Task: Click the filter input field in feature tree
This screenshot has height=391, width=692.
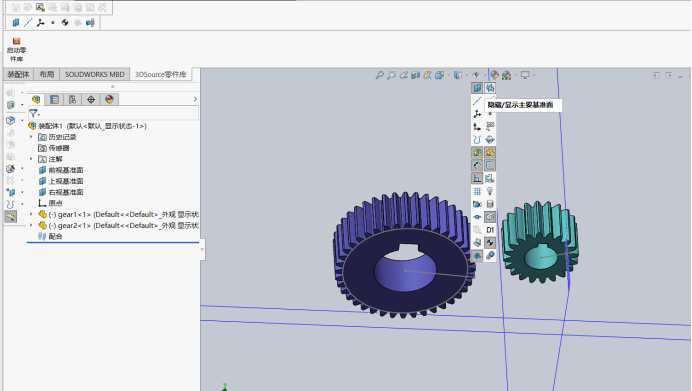Action: point(113,114)
